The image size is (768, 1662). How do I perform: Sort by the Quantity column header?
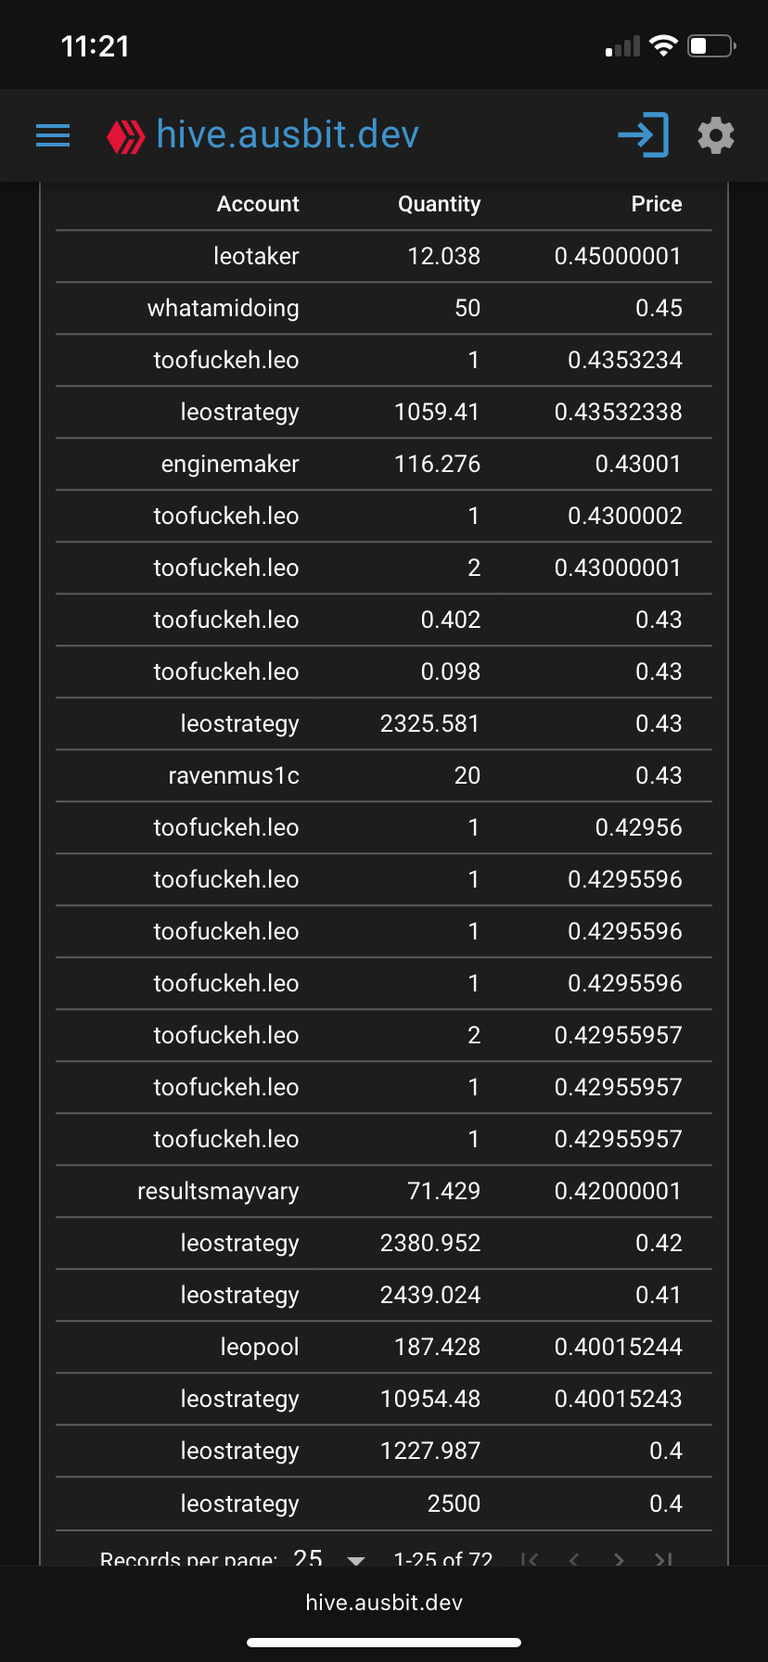(439, 204)
